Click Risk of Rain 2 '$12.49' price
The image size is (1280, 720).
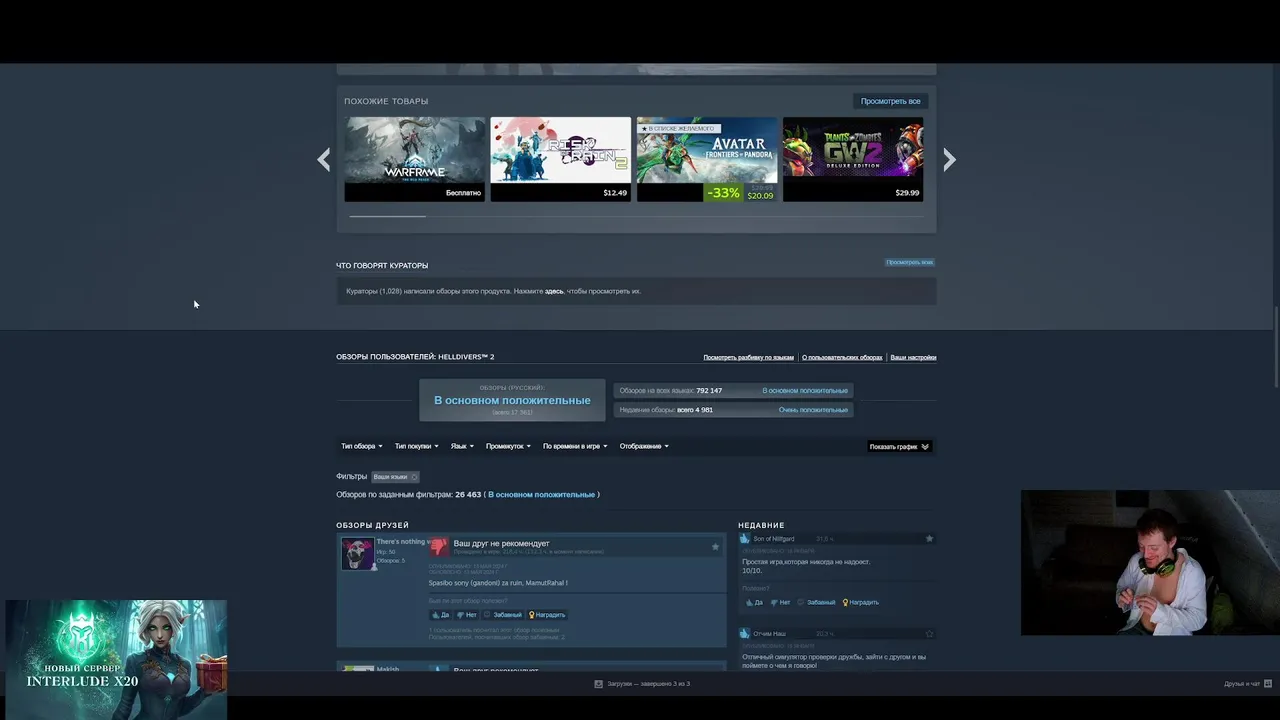coord(615,193)
